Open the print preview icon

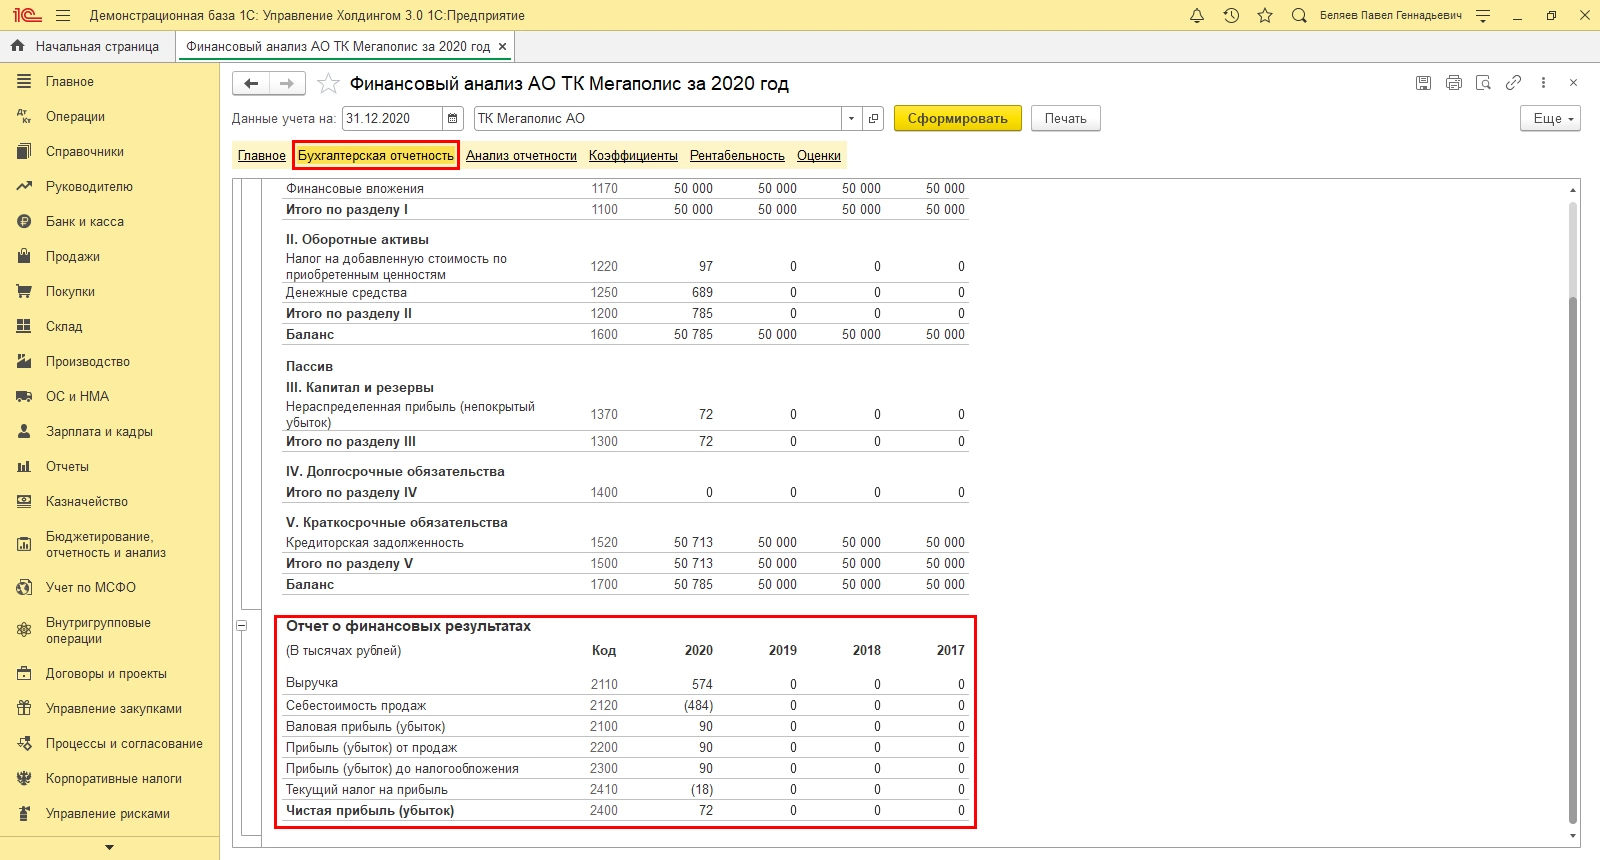click(1483, 83)
